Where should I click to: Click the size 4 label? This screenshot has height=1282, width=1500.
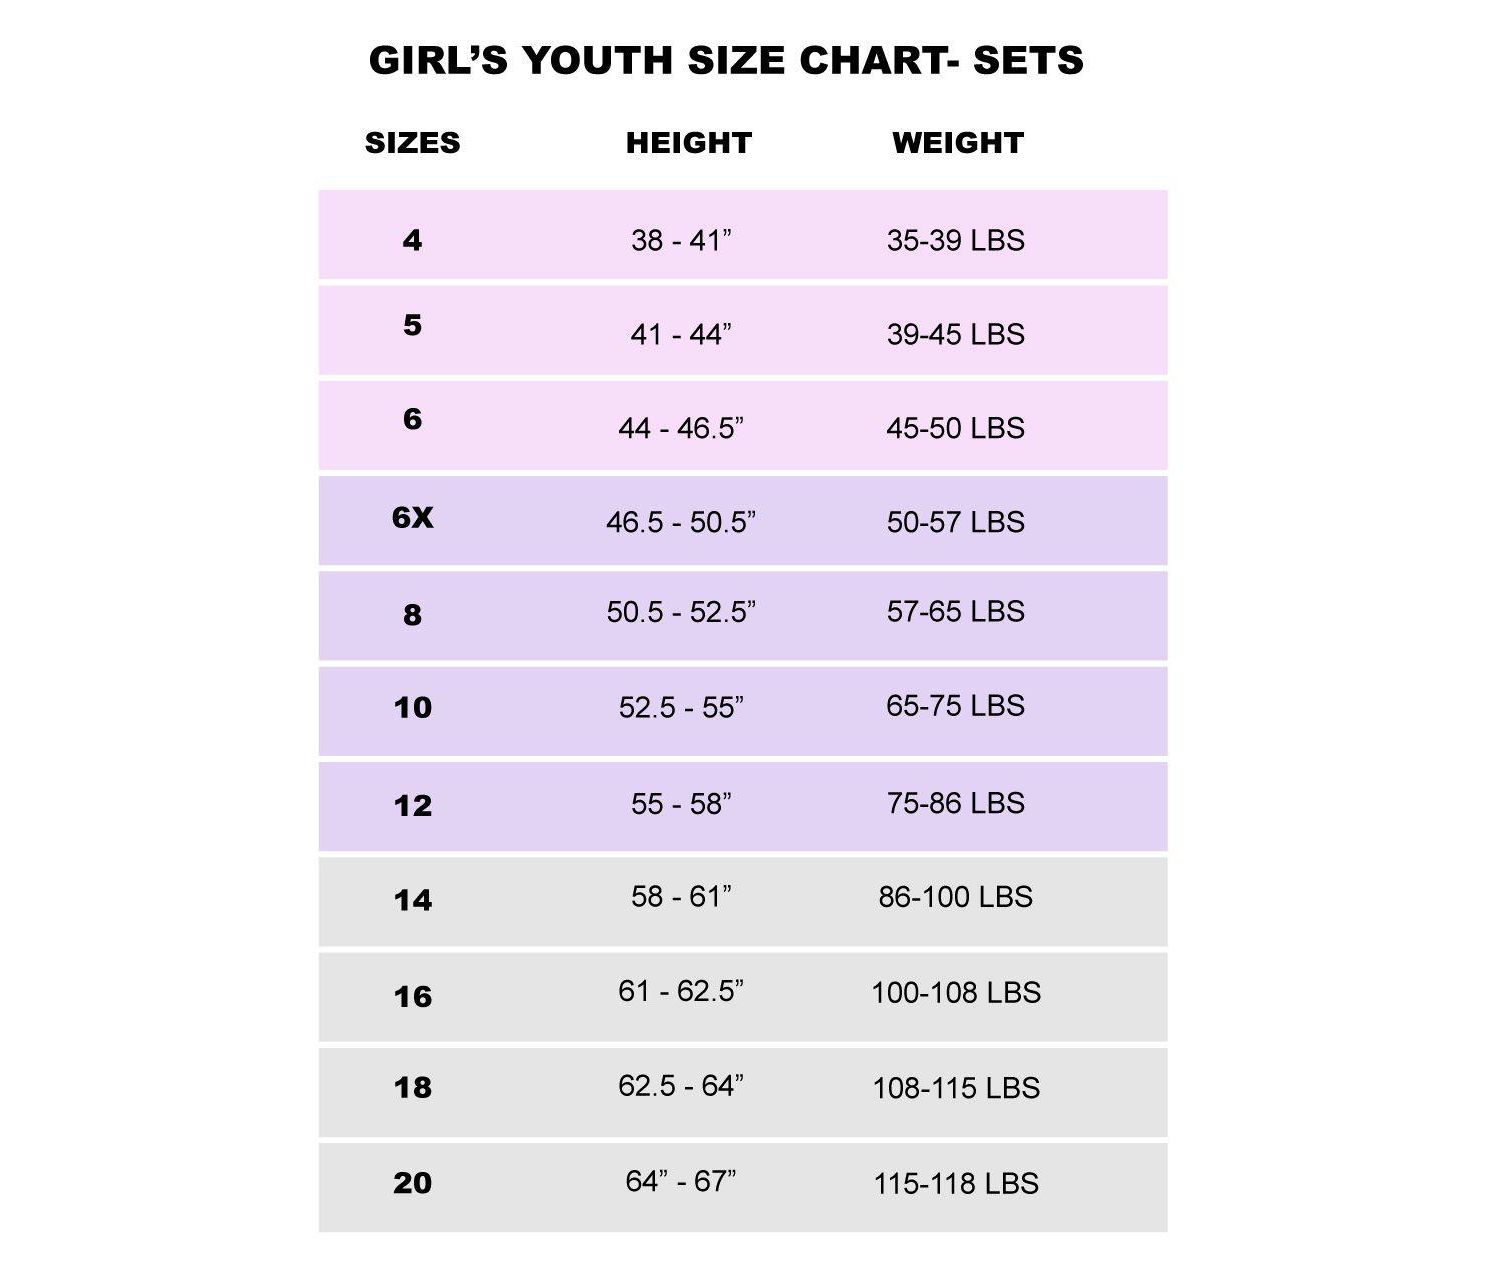[412, 240]
